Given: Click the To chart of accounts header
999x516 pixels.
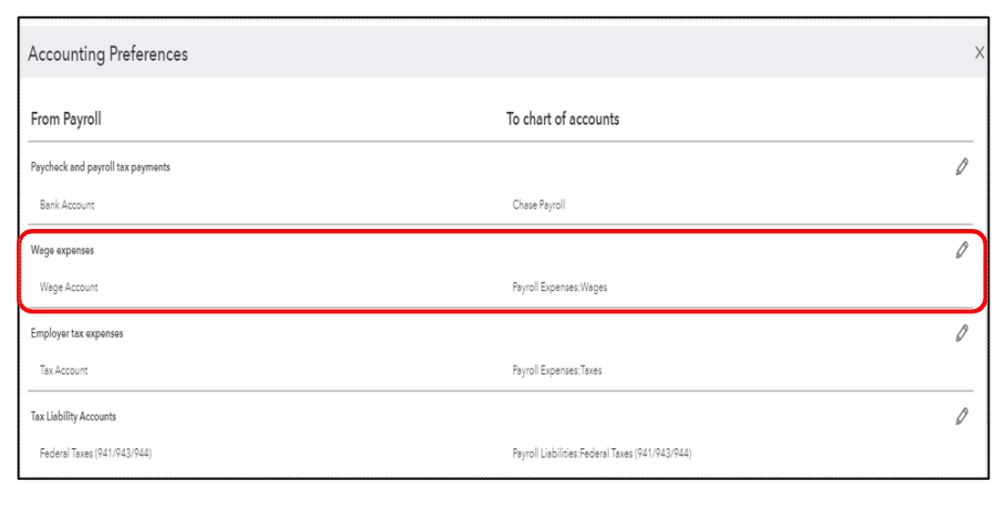Looking at the screenshot, I should (563, 119).
